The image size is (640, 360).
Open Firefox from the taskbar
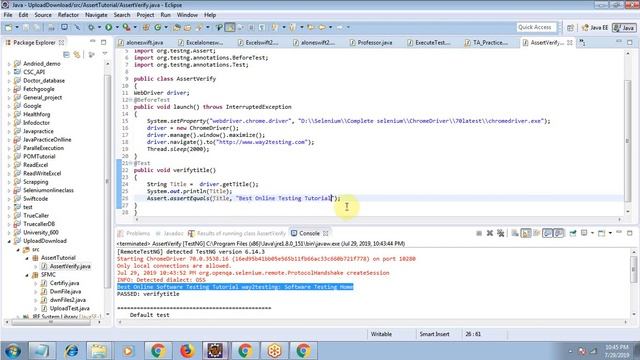point(187,351)
